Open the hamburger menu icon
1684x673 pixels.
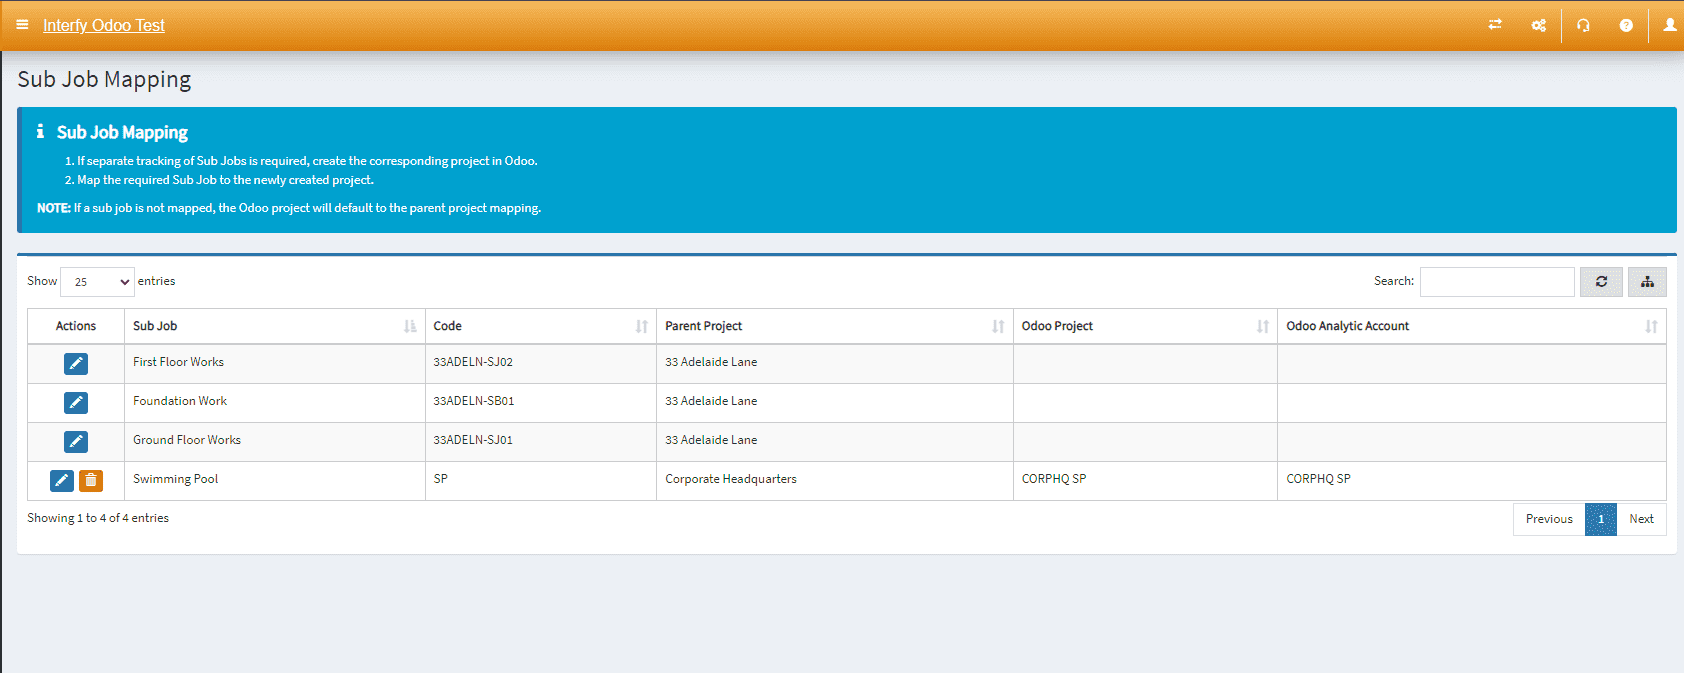click(22, 25)
